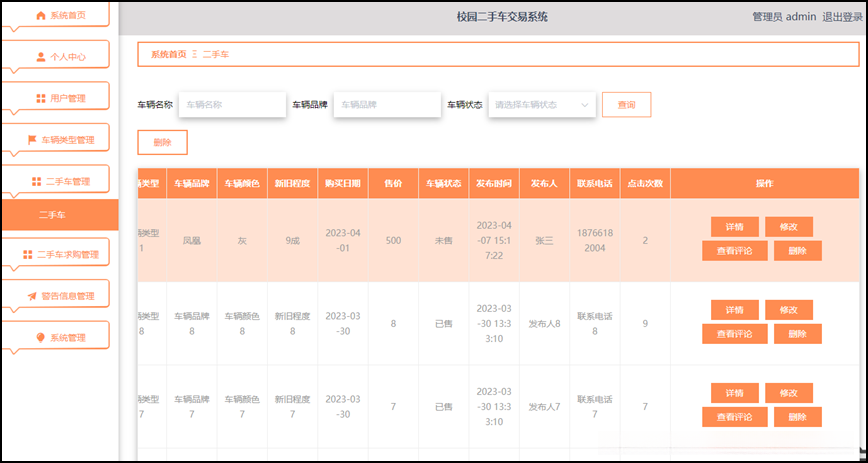Click 删除 in the 发布人8 row

[x=798, y=334]
